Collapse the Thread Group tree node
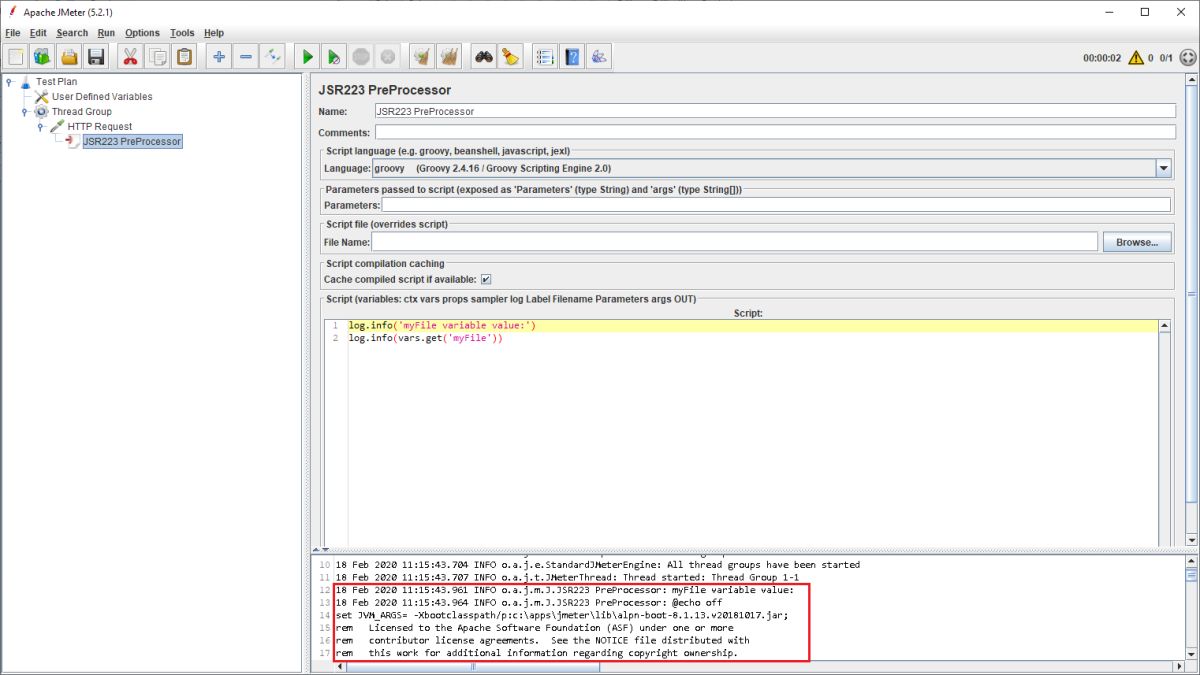1200x675 pixels. tap(25, 112)
